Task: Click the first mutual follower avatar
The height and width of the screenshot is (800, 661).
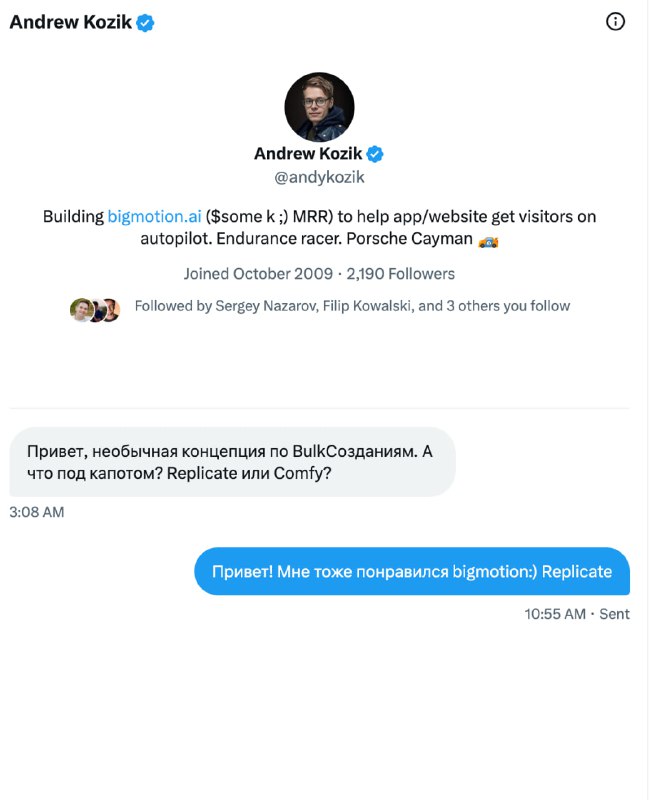Action: click(x=81, y=310)
